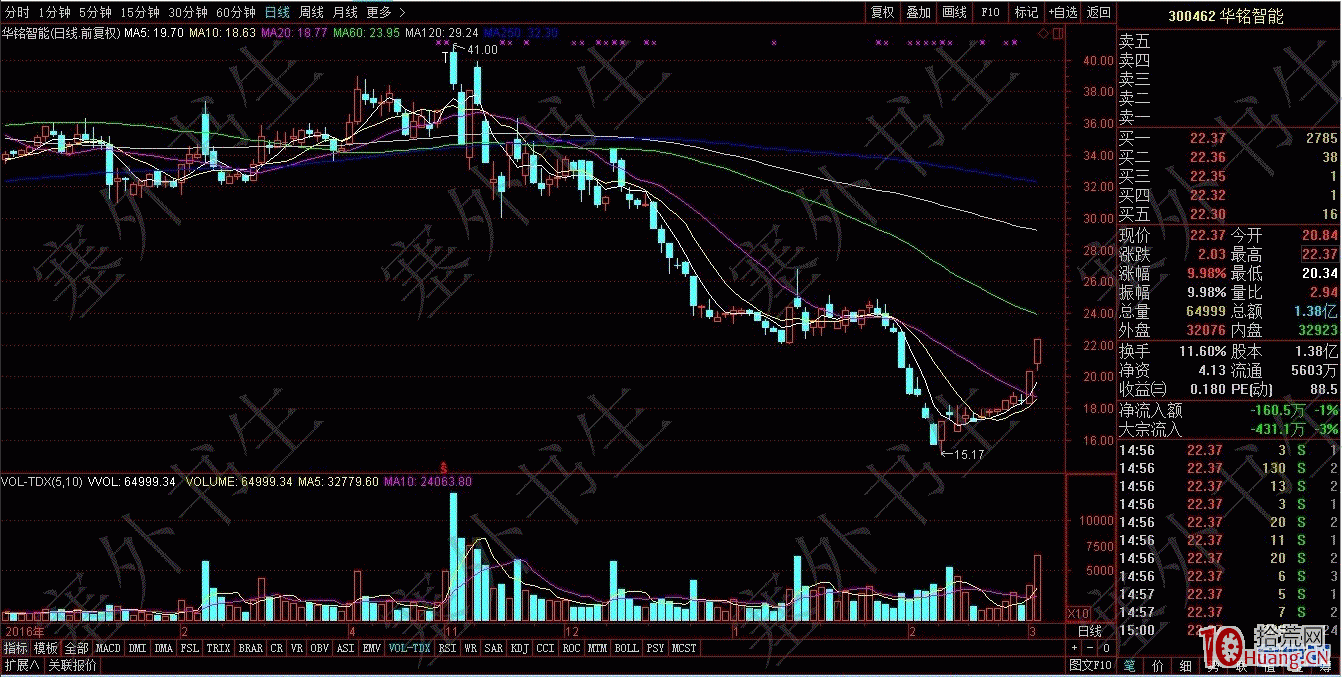Select the 60分钟 period tab
Image resolution: width=1342 pixels, height=677 pixels.
click(235, 12)
